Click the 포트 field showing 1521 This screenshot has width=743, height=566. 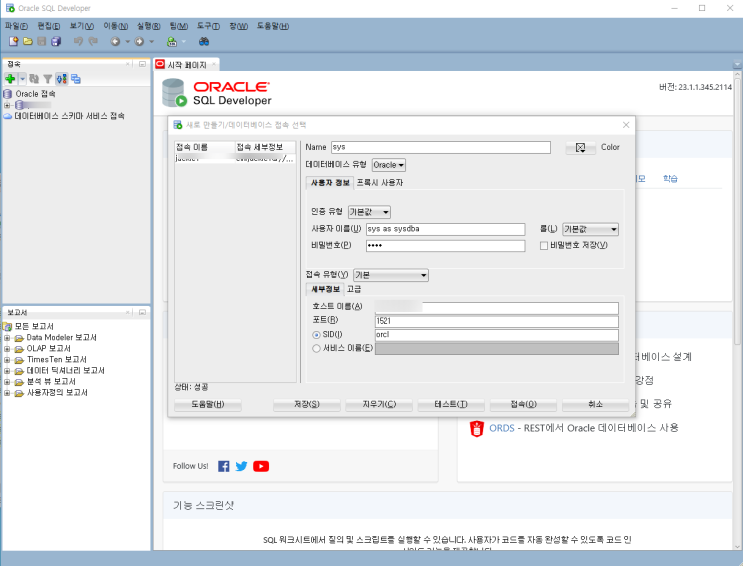pos(497,321)
